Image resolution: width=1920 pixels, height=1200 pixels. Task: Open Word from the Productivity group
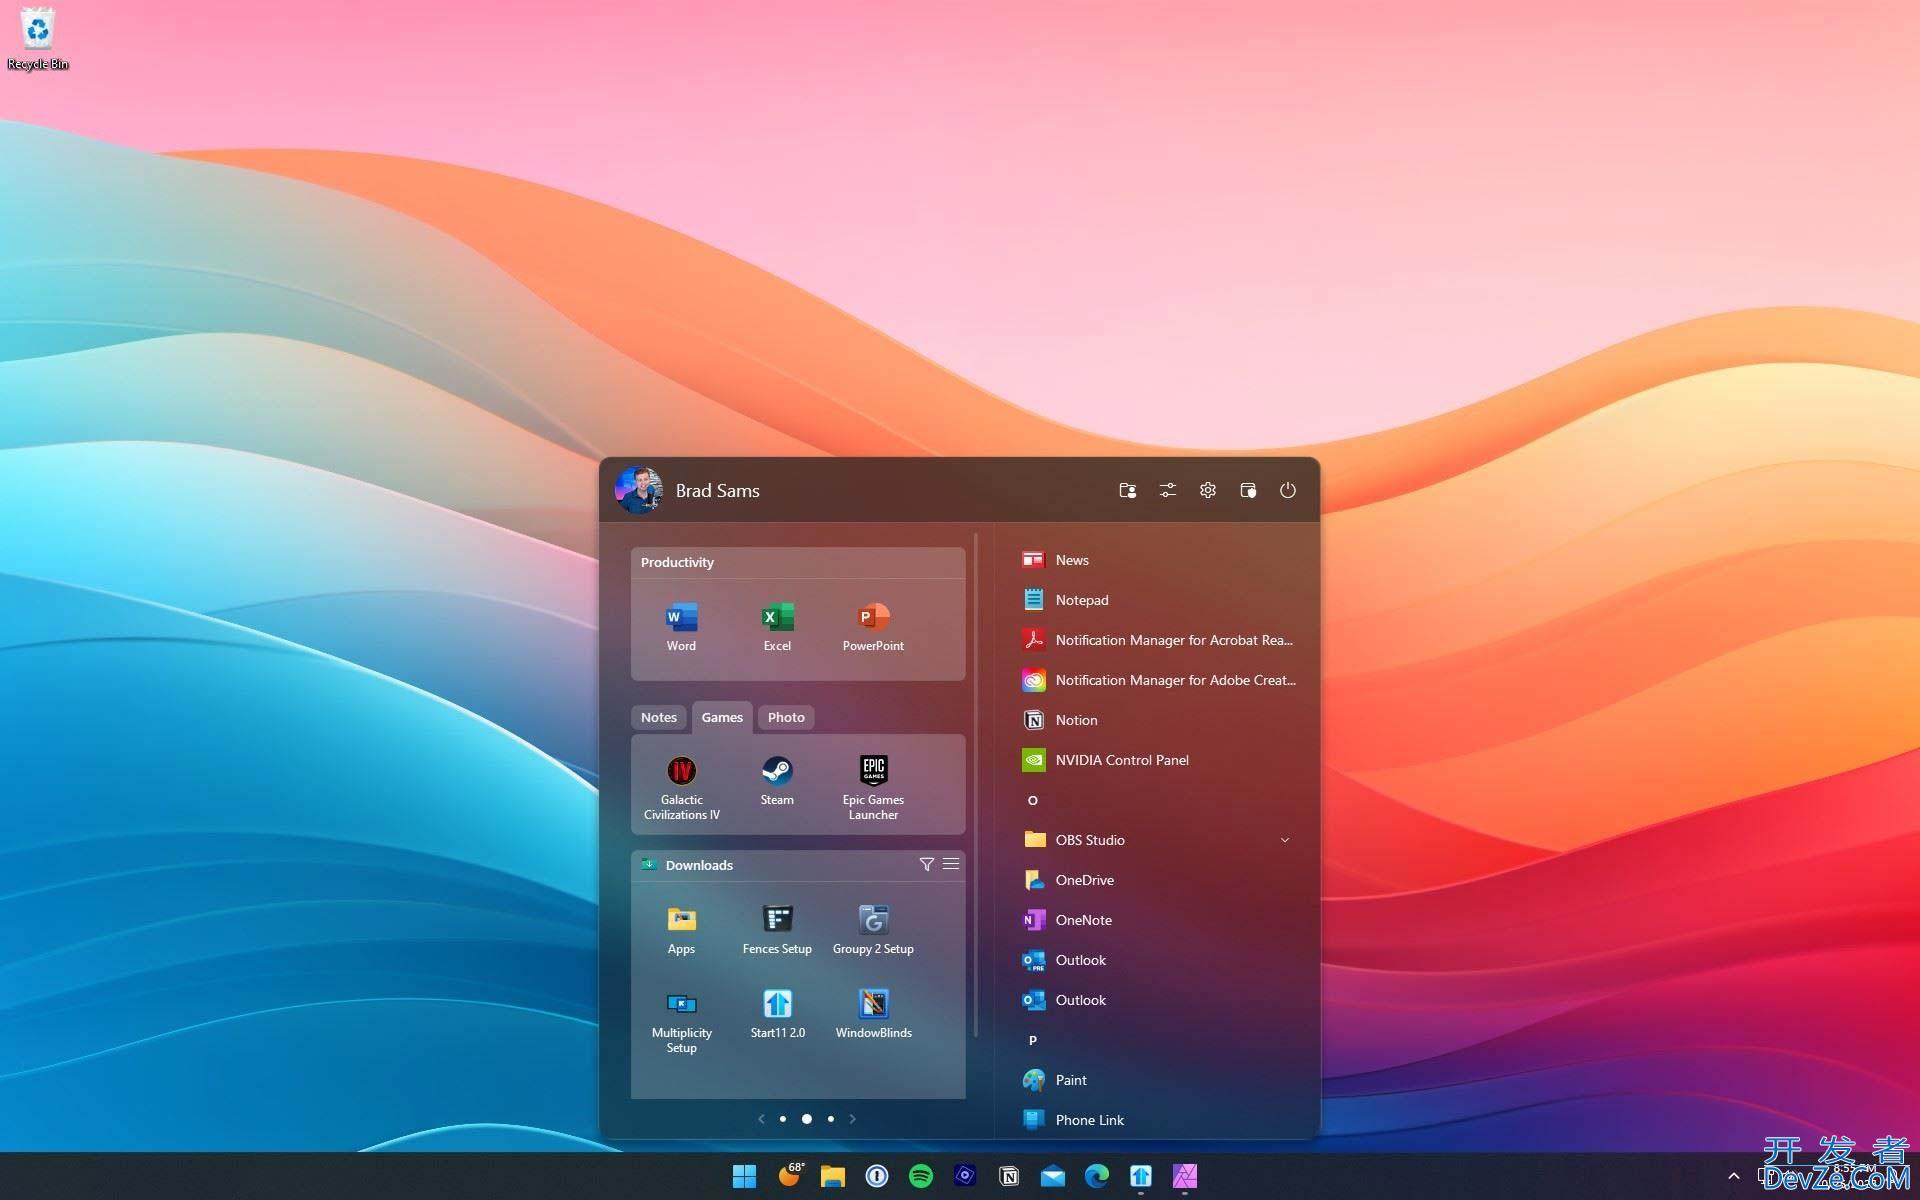681,627
